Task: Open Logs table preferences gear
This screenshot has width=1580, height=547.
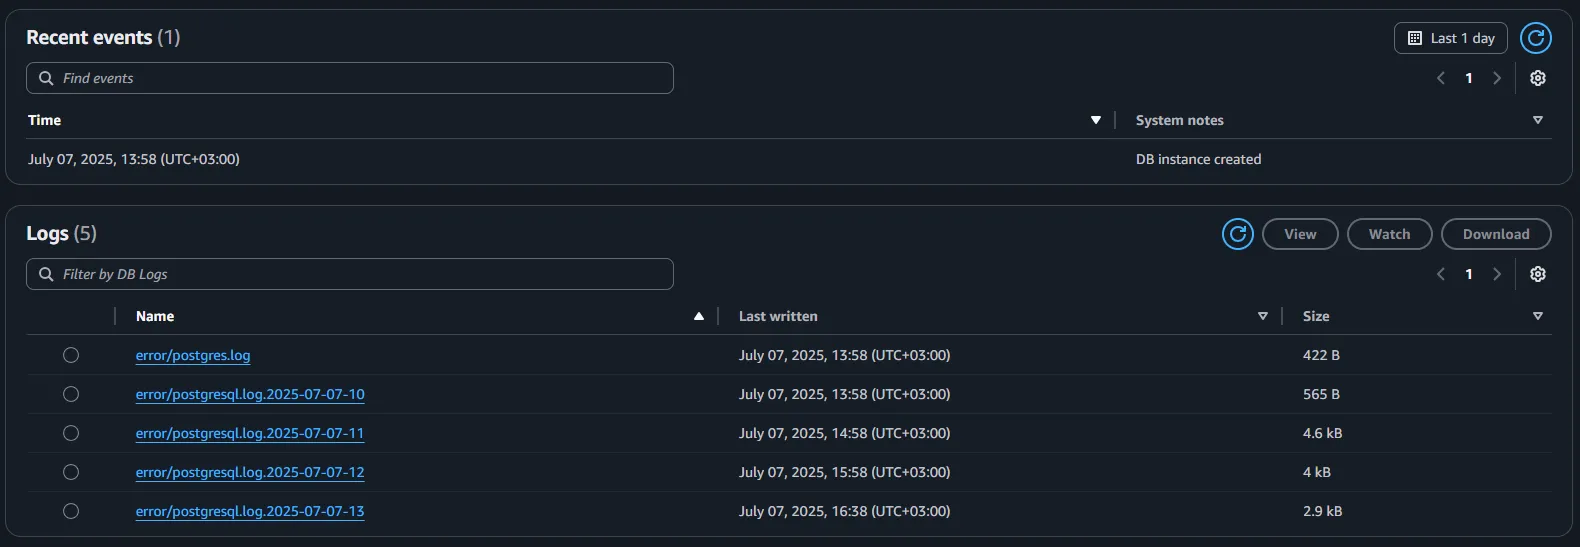Action: pos(1538,274)
